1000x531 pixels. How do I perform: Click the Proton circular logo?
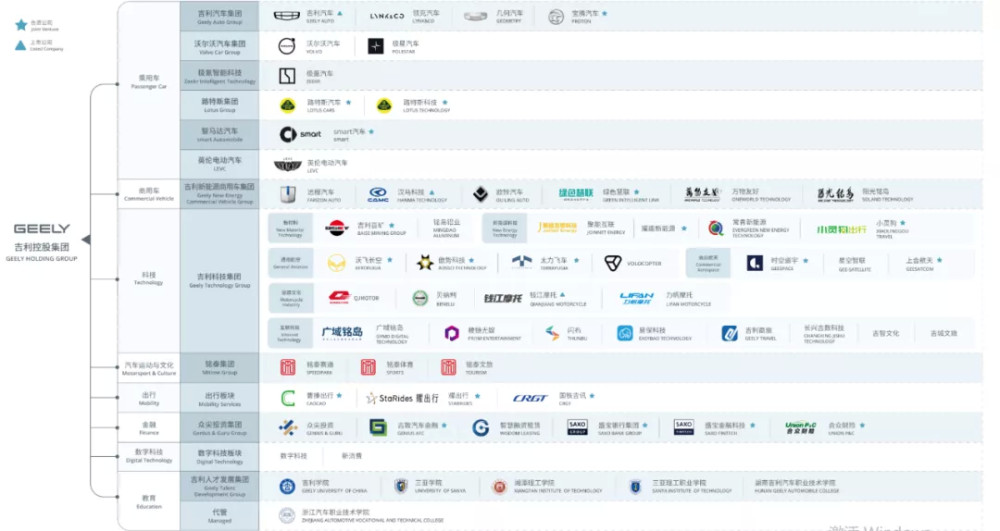[x=556, y=17]
